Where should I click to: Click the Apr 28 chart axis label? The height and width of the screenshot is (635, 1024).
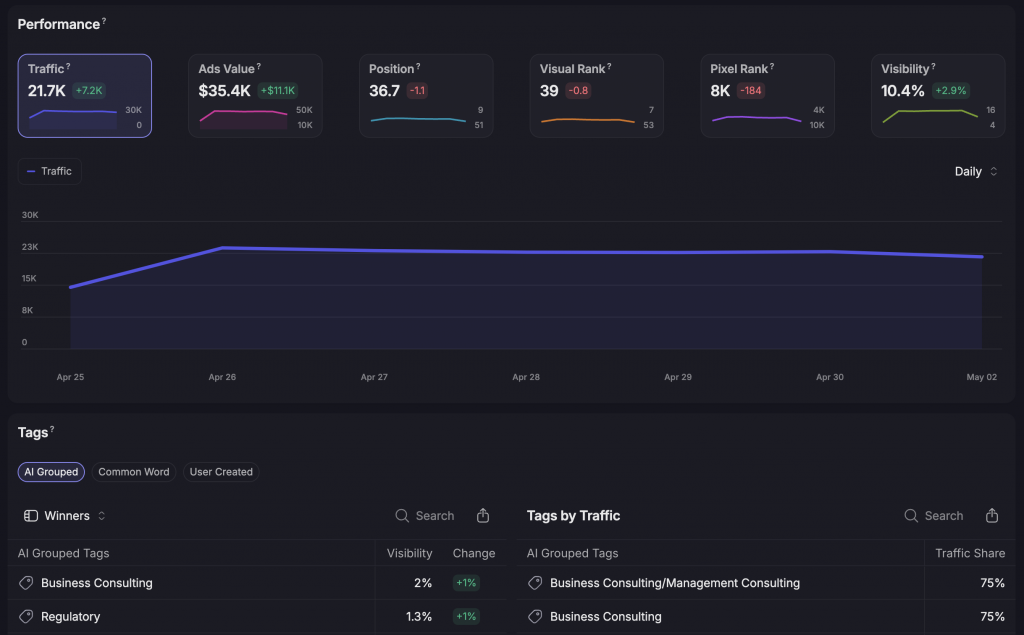point(526,377)
